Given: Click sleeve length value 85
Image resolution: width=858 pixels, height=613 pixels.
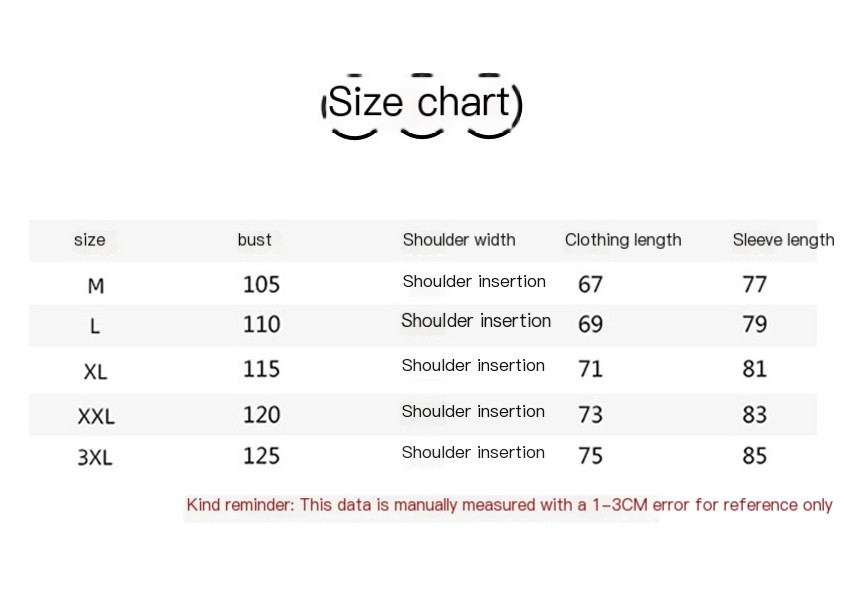Looking at the screenshot, I should coord(754,456).
